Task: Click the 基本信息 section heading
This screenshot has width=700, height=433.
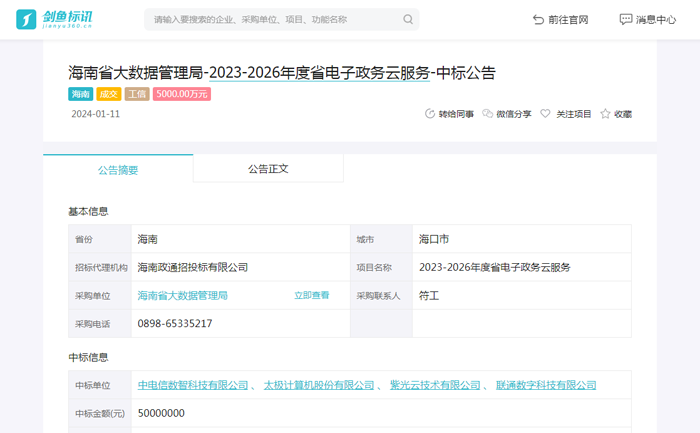Action: 88,211
